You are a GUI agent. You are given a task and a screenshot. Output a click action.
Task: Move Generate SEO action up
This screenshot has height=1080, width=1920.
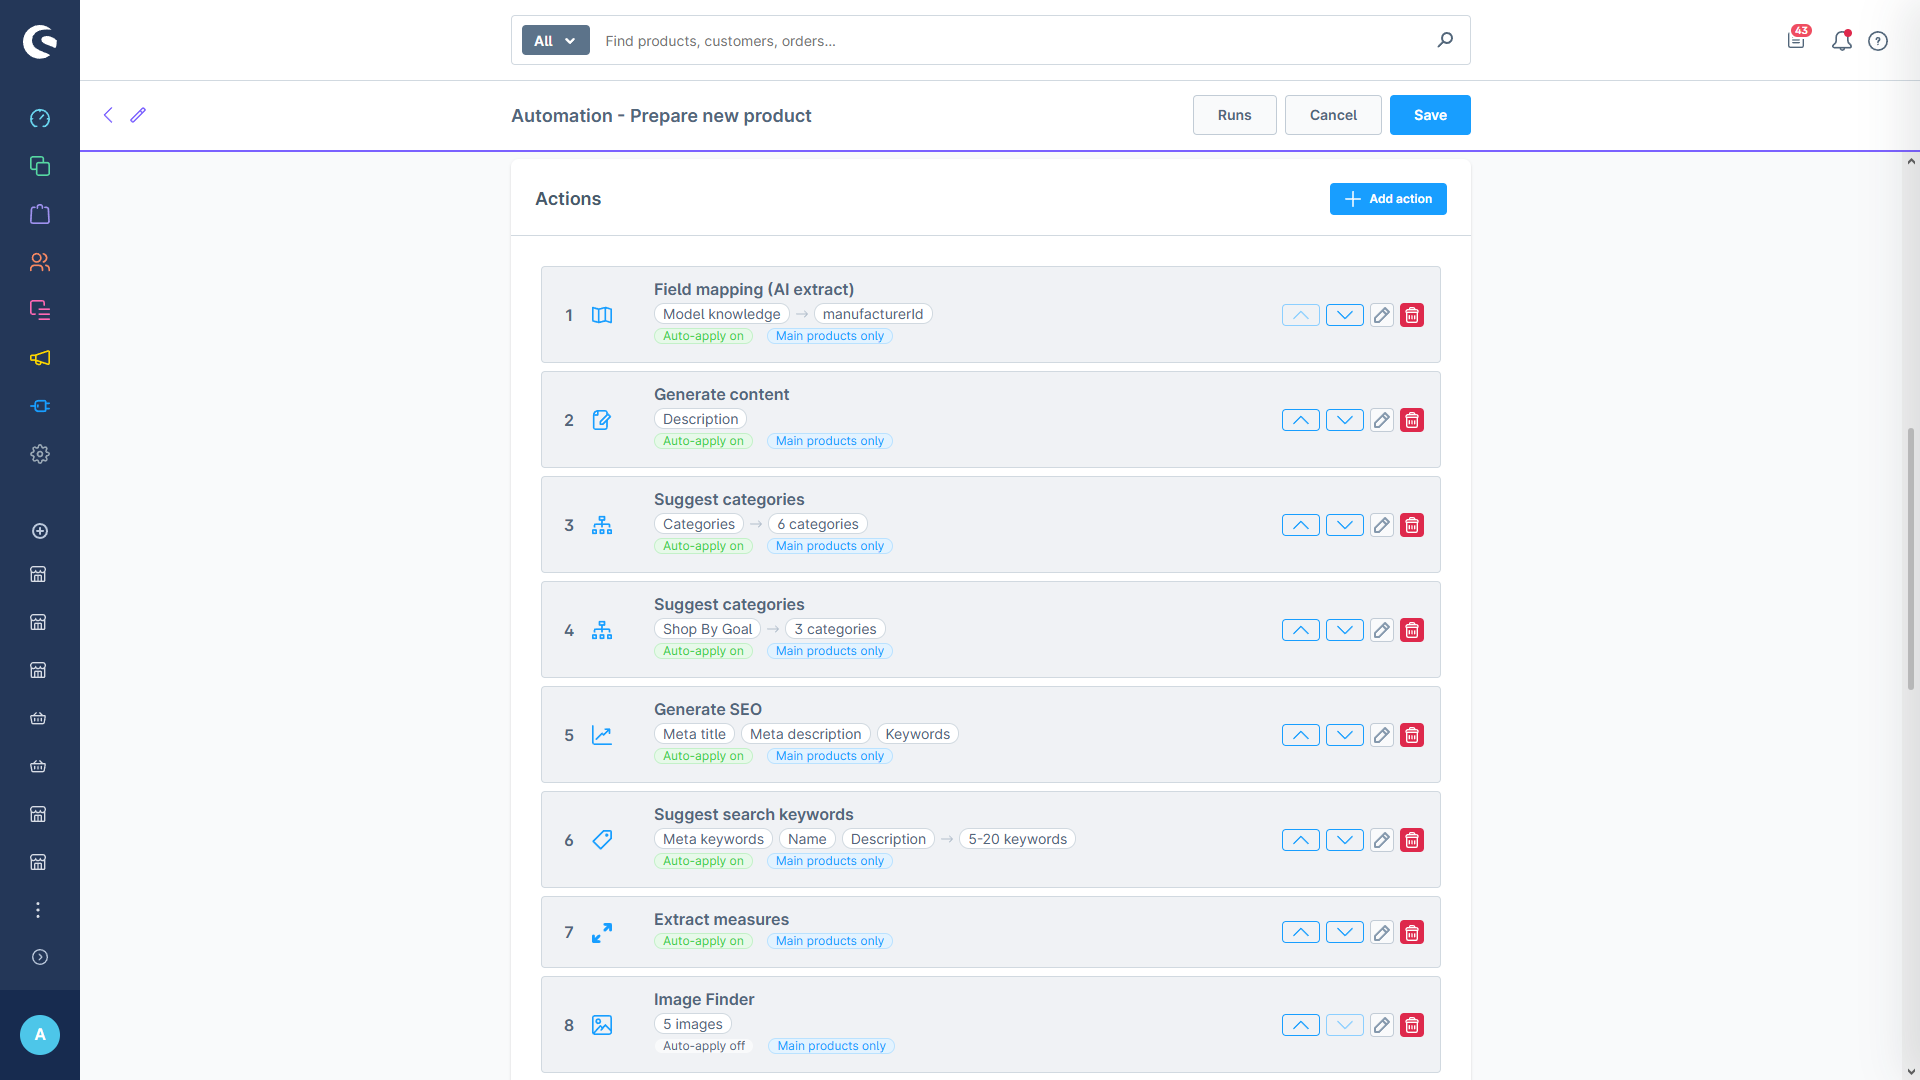(x=1301, y=735)
